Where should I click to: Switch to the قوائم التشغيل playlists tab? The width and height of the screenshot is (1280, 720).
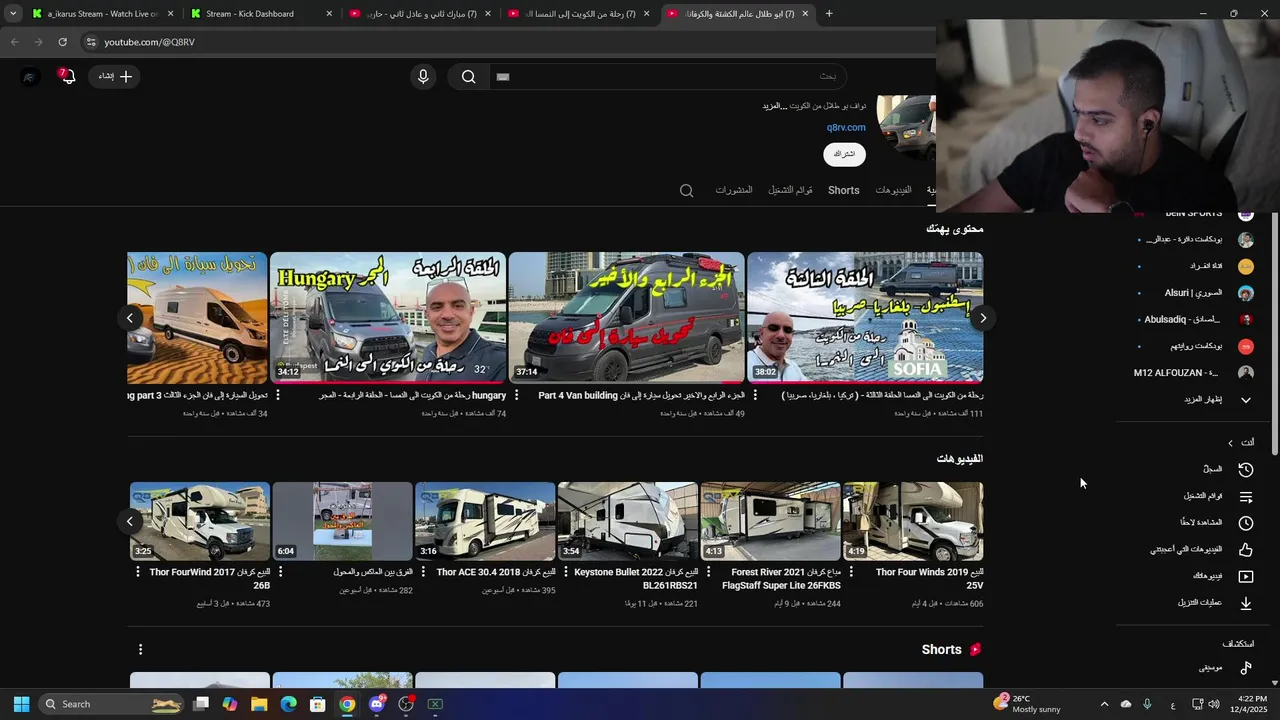pyautogui.click(x=790, y=190)
